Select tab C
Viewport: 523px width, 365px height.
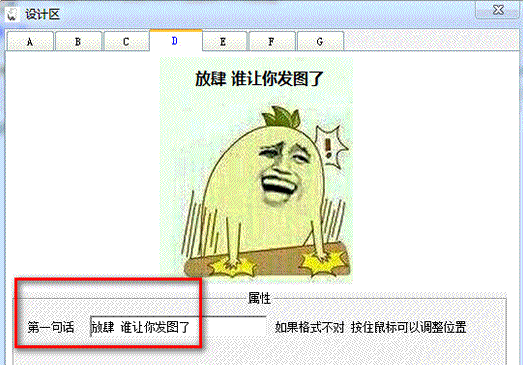tap(126, 42)
